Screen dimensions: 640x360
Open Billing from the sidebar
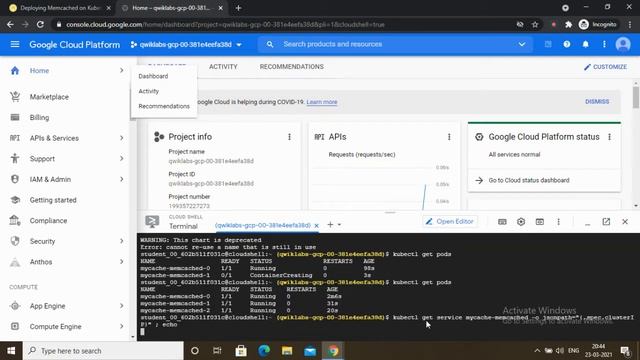[x=39, y=118]
